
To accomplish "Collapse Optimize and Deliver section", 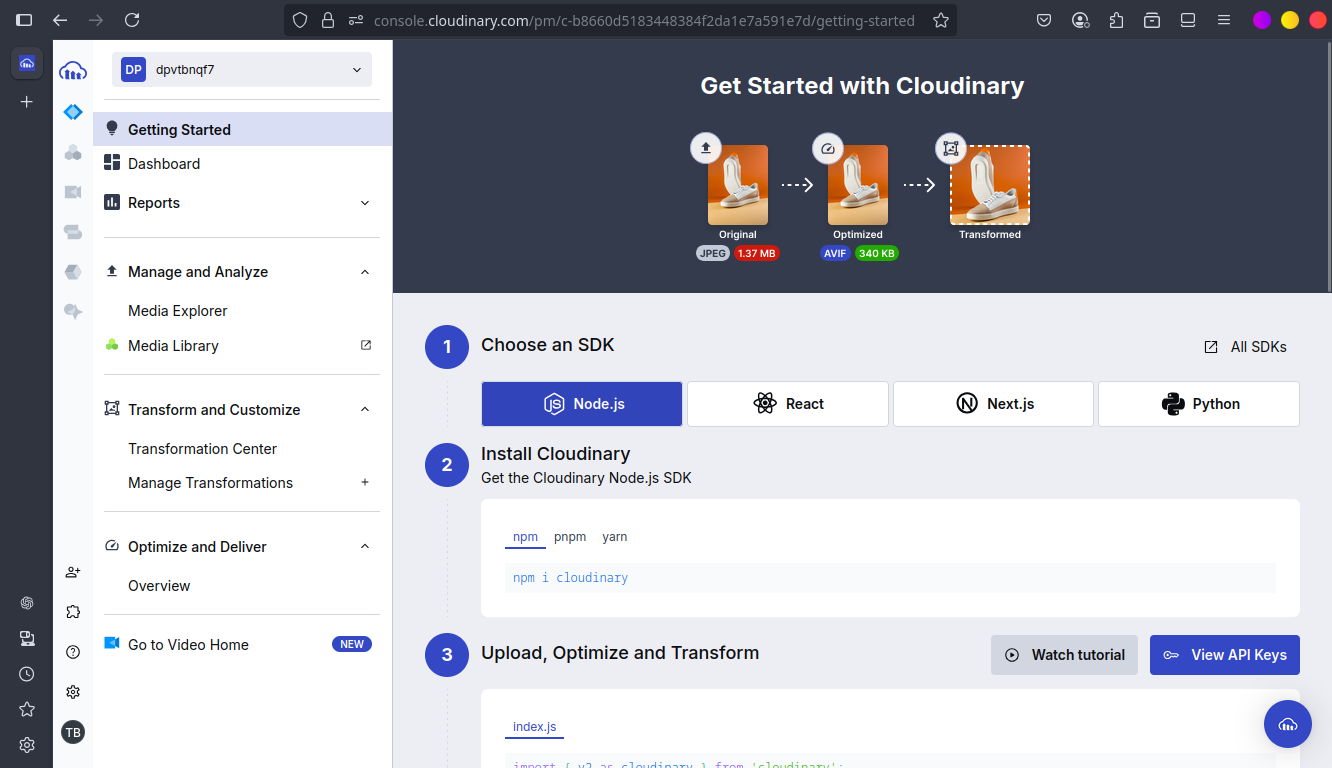I will point(365,547).
